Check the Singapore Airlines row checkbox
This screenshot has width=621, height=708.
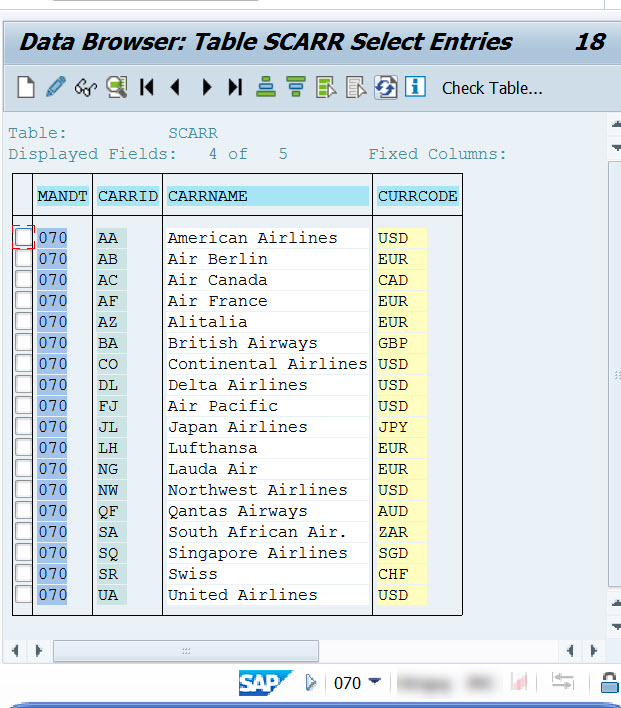(x=23, y=552)
